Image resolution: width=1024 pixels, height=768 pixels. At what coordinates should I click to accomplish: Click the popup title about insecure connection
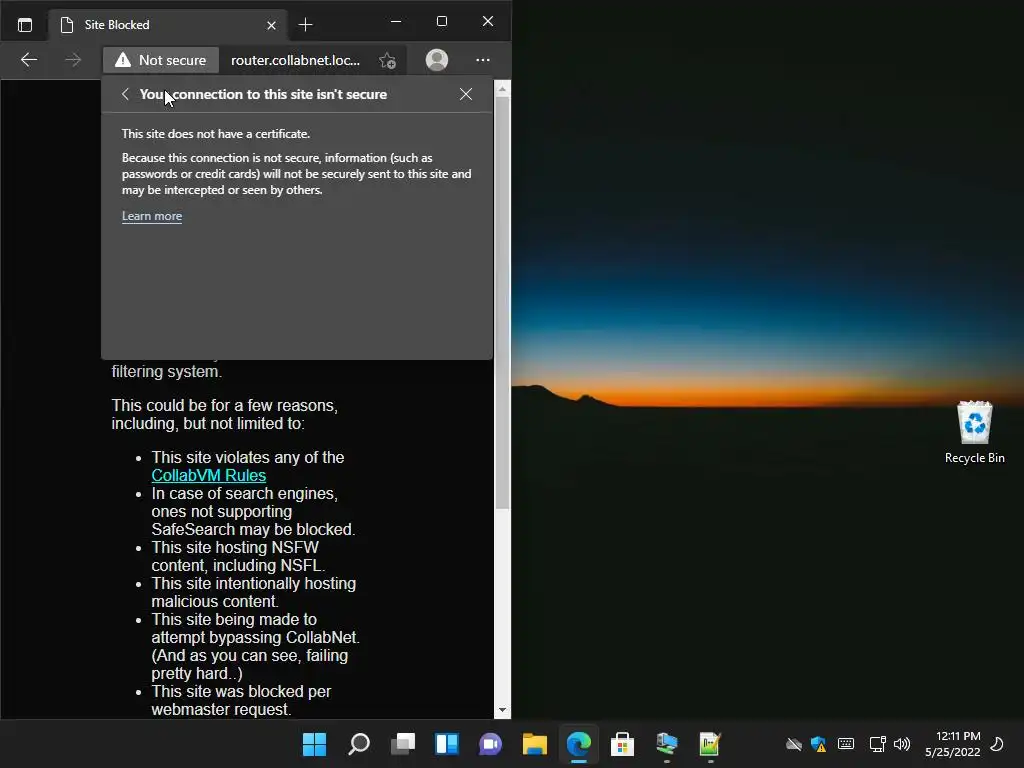pos(263,94)
